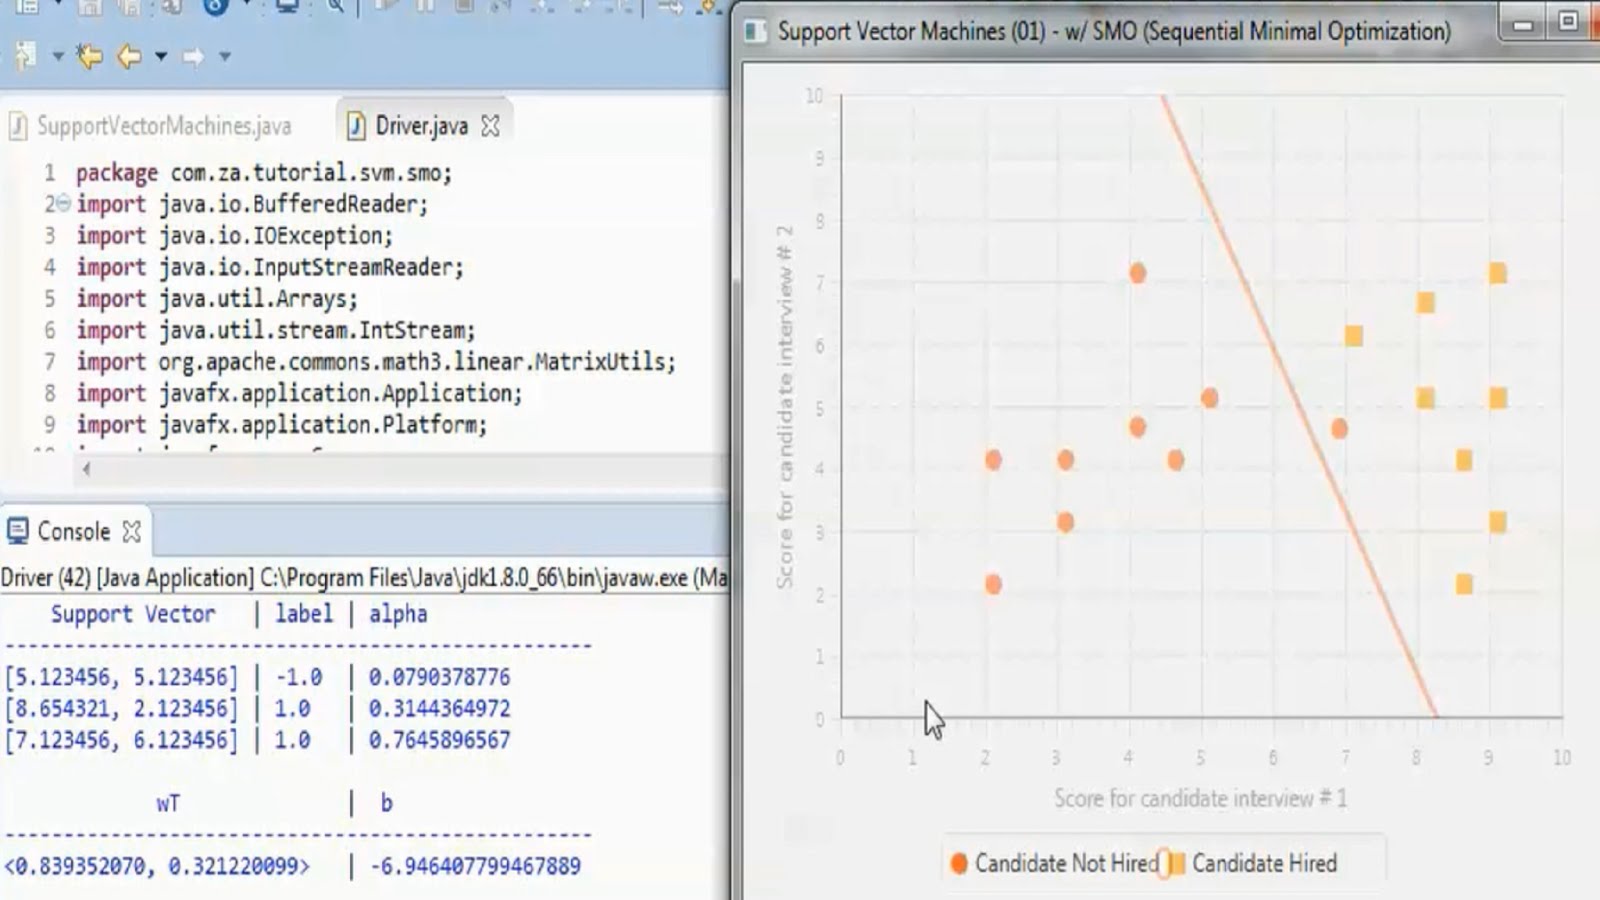Click the 'alpha' console column header

click(x=398, y=614)
